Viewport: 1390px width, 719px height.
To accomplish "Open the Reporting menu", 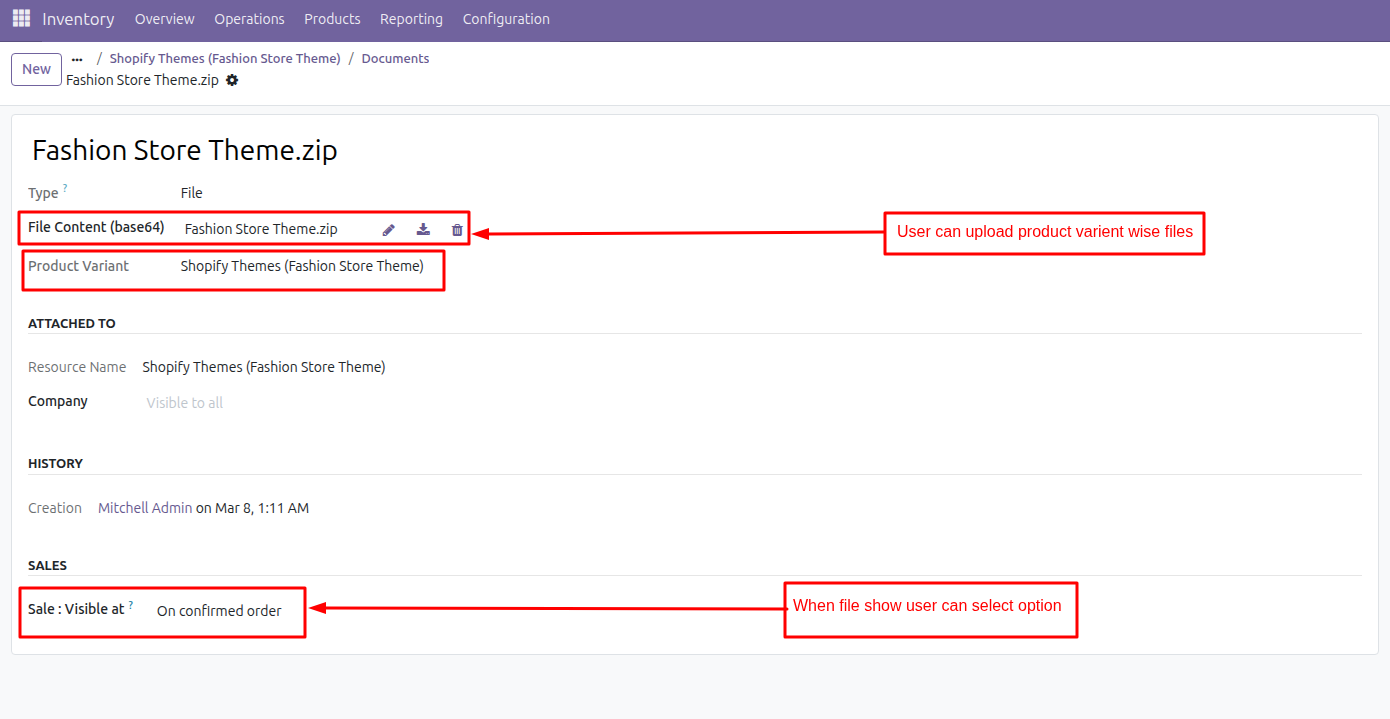I will [411, 19].
